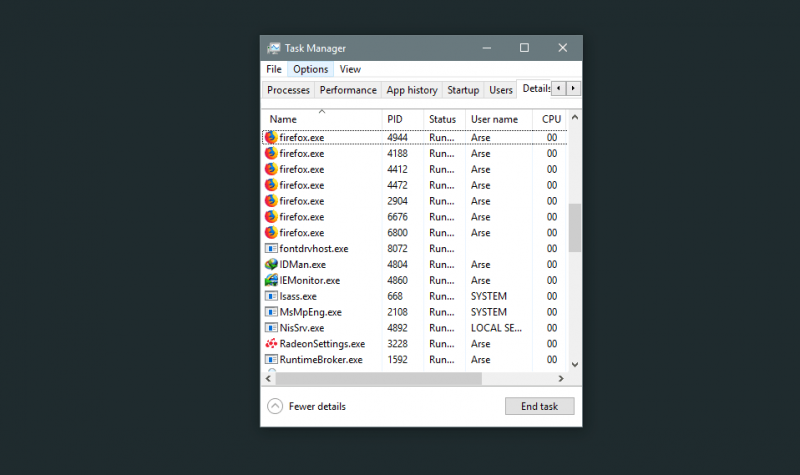Collapse view with Fewer details arrow icon
Viewport: 800px width, 475px height.
pyautogui.click(x=275, y=406)
